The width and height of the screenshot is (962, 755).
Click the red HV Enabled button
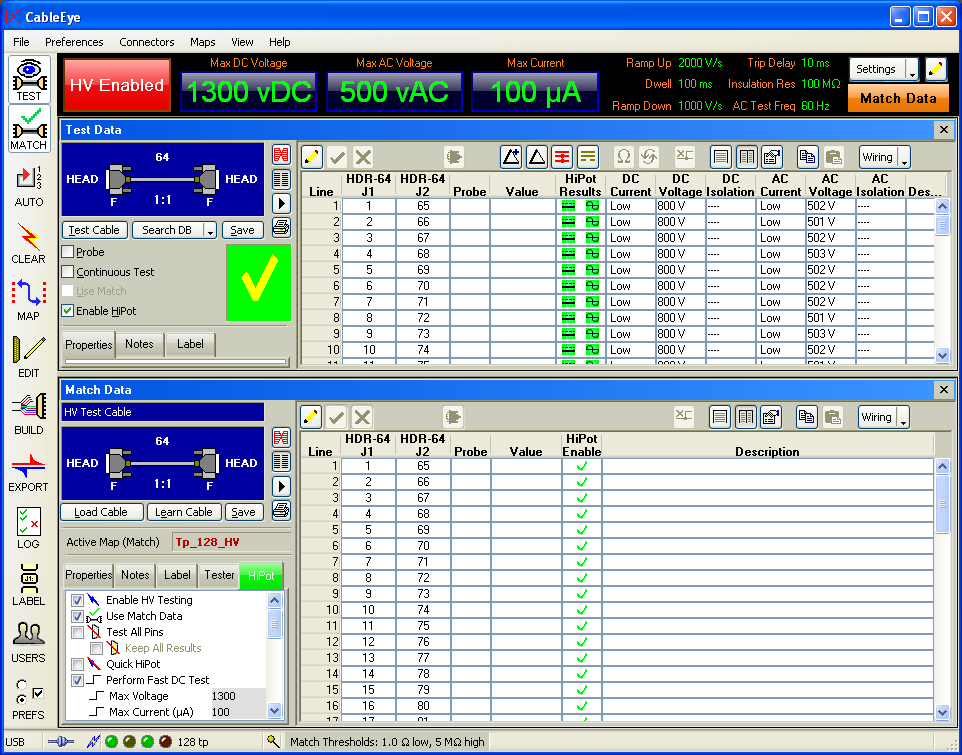pyautogui.click(x=117, y=85)
